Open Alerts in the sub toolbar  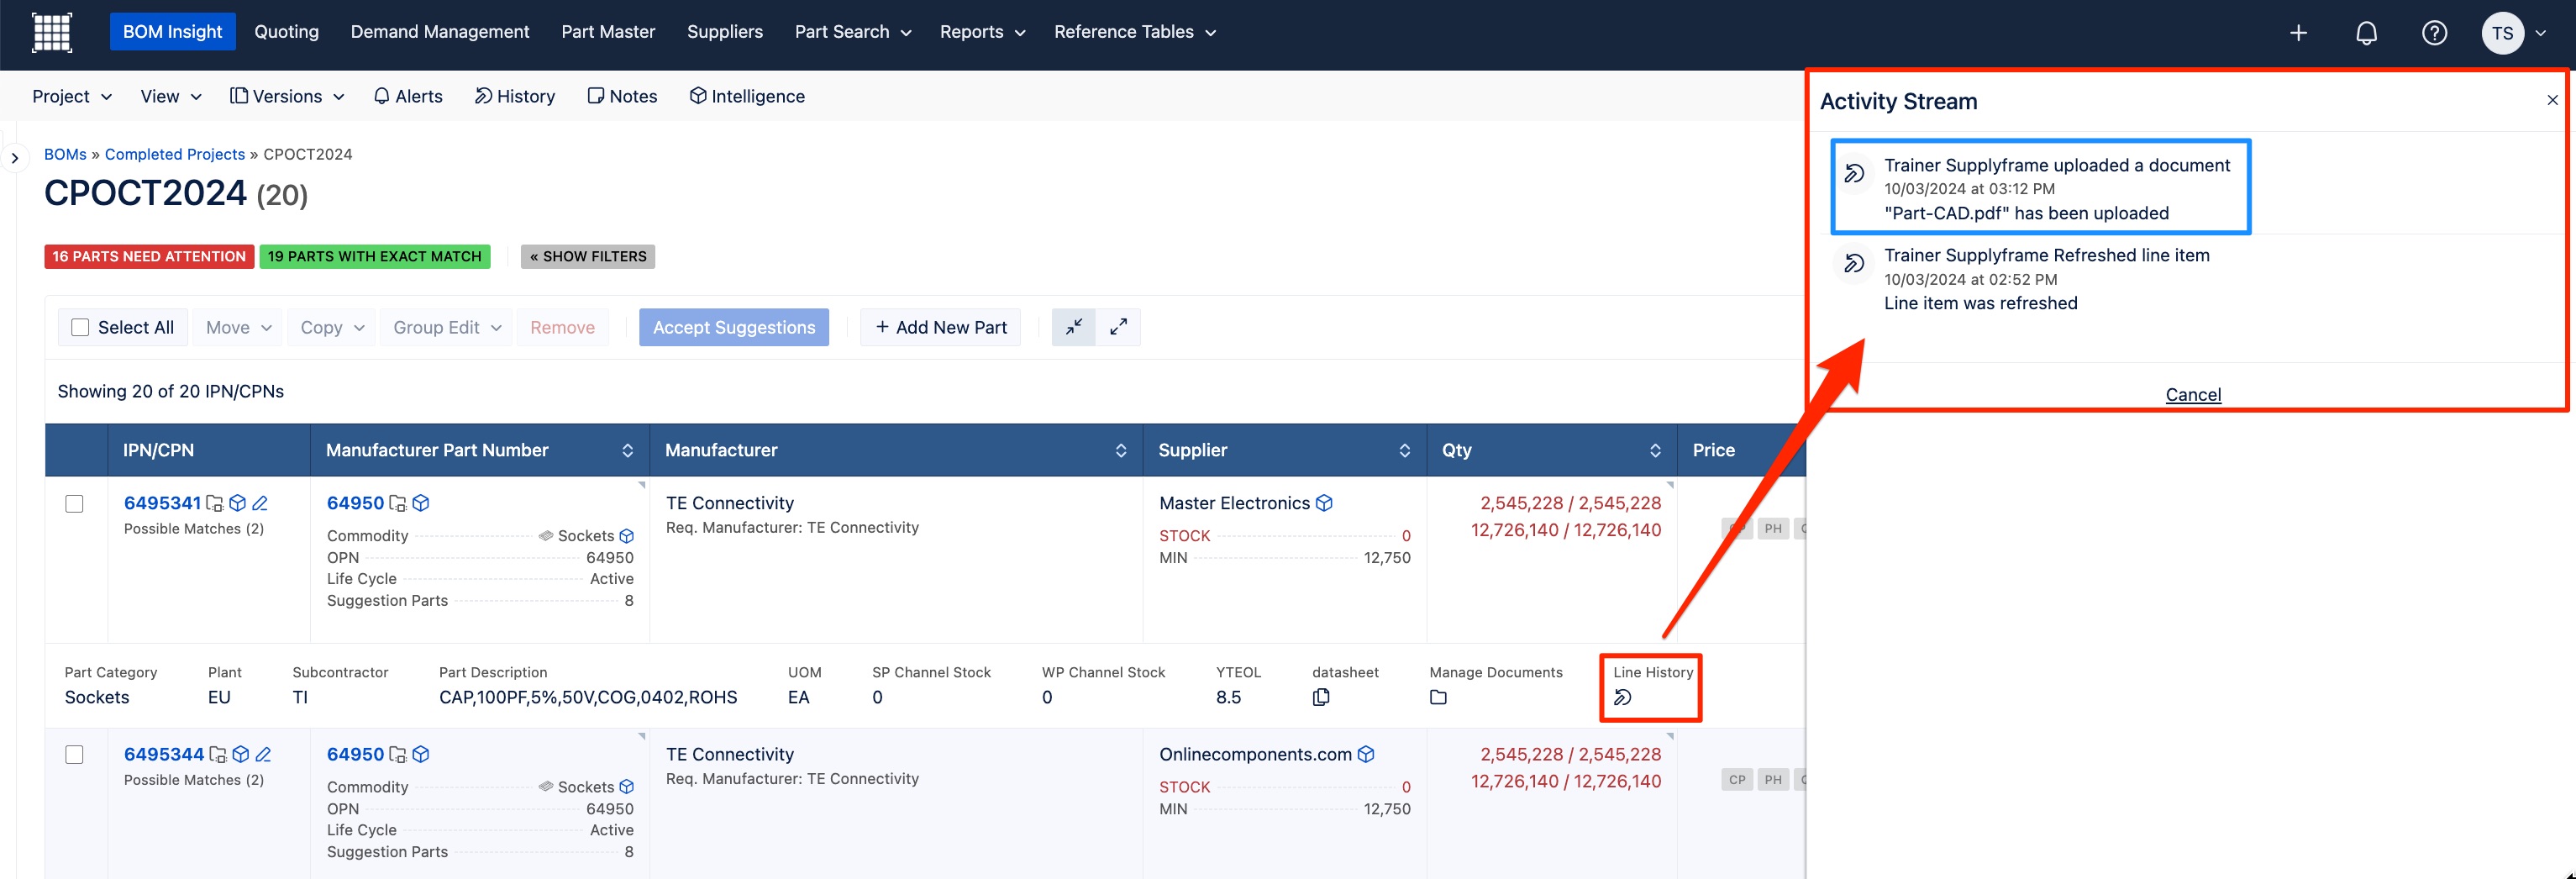[x=408, y=97]
